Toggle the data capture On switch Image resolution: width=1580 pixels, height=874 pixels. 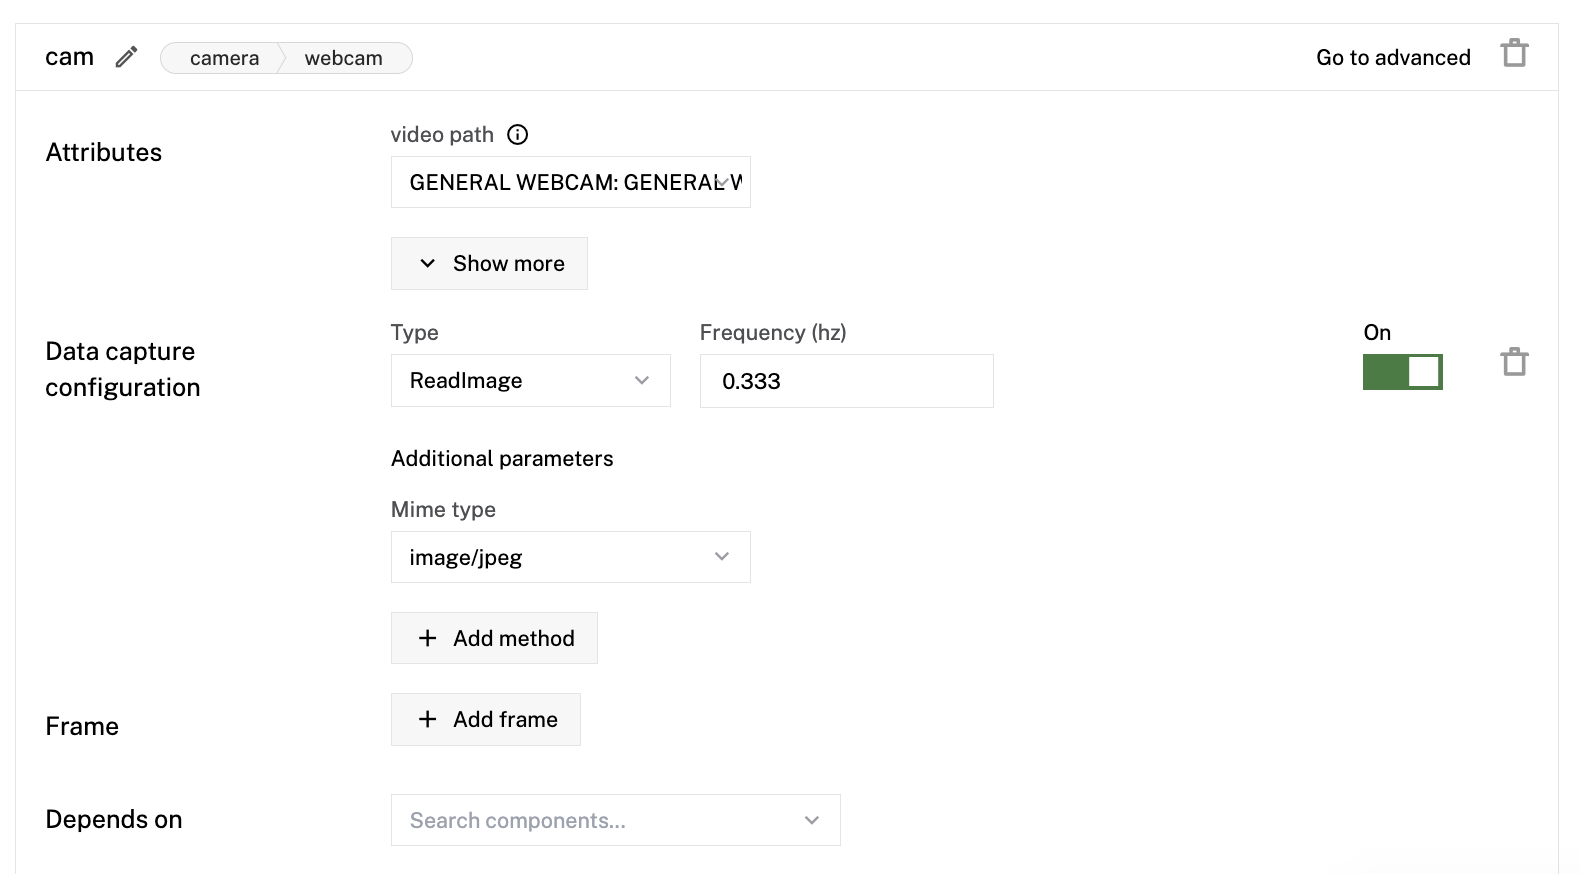[1402, 372]
